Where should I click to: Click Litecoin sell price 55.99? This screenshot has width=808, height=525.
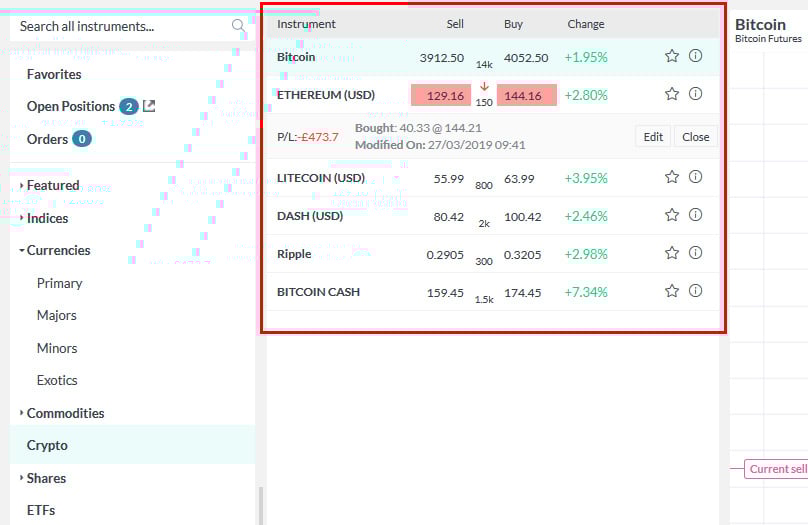click(449, 179)
